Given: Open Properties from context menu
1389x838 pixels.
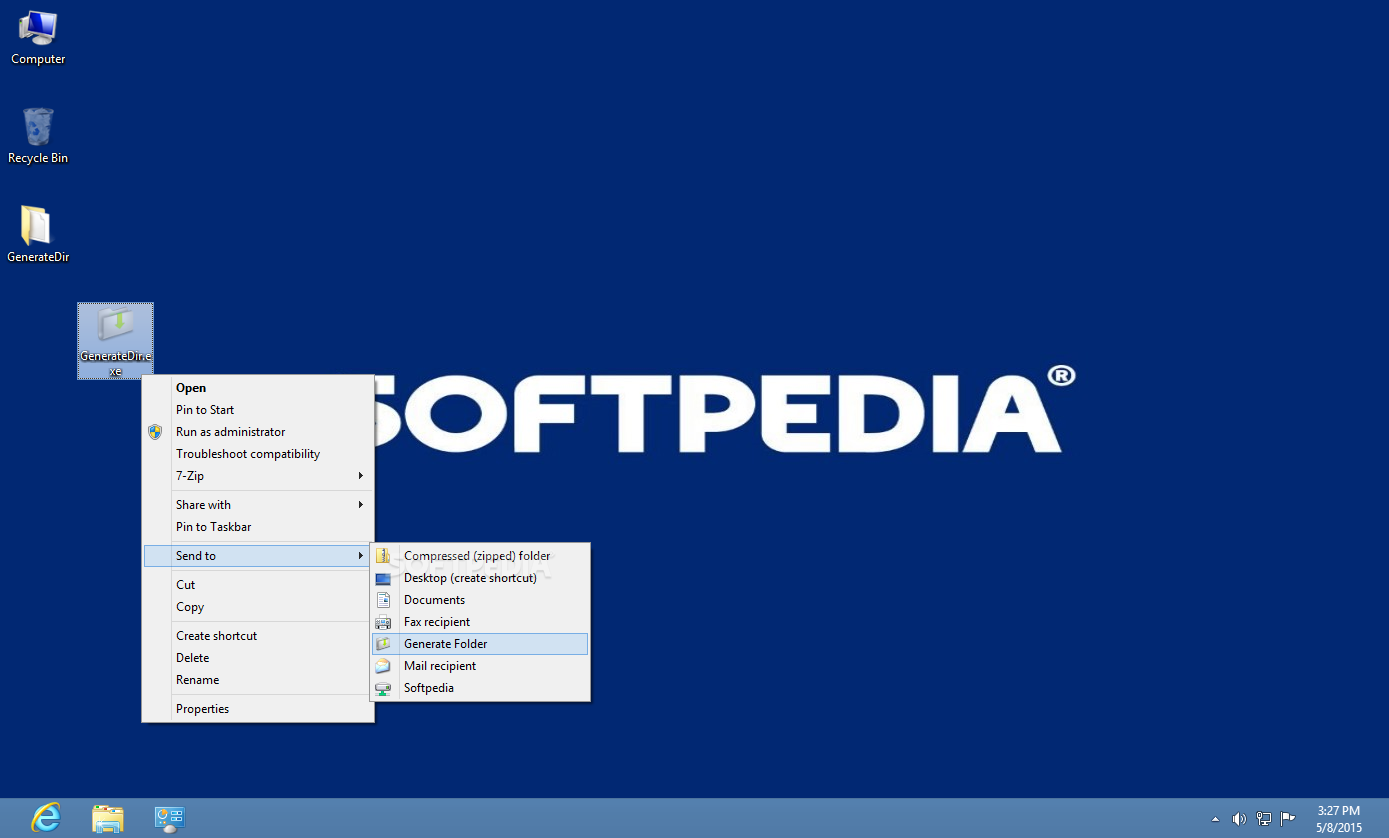Looking at the screenshot, I should point(258,709).
